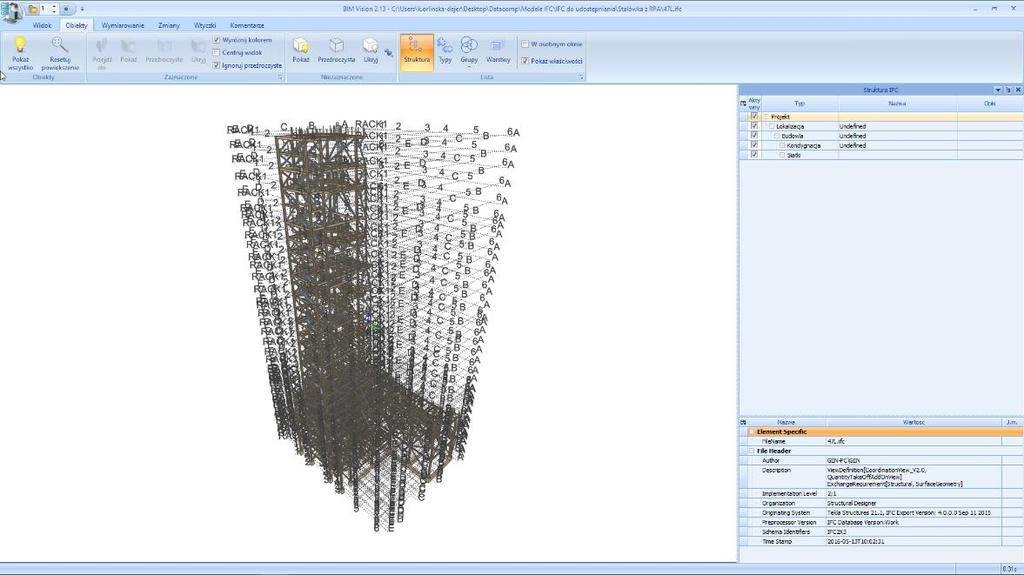Click the column chooser icon in Struktura IFC
Image resolution: width=1024 pixels, height=575 pixels.
743,103
